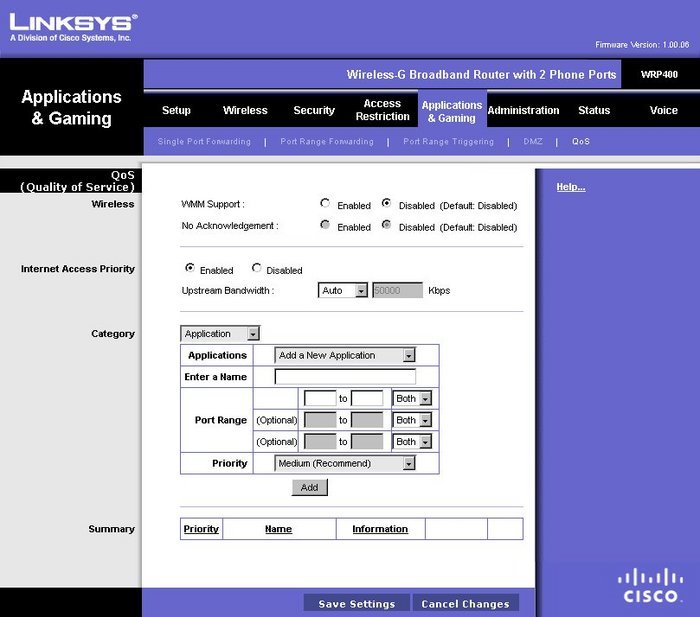
Task: Click the WRP400 model label
Action: pyautogui.click(x=659, y=75)
